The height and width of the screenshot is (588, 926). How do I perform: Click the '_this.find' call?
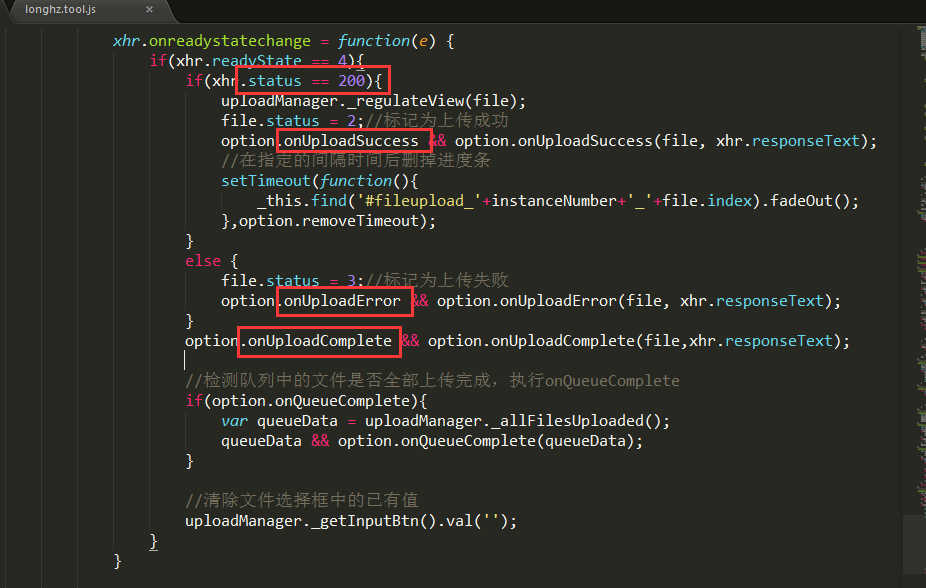302,201
